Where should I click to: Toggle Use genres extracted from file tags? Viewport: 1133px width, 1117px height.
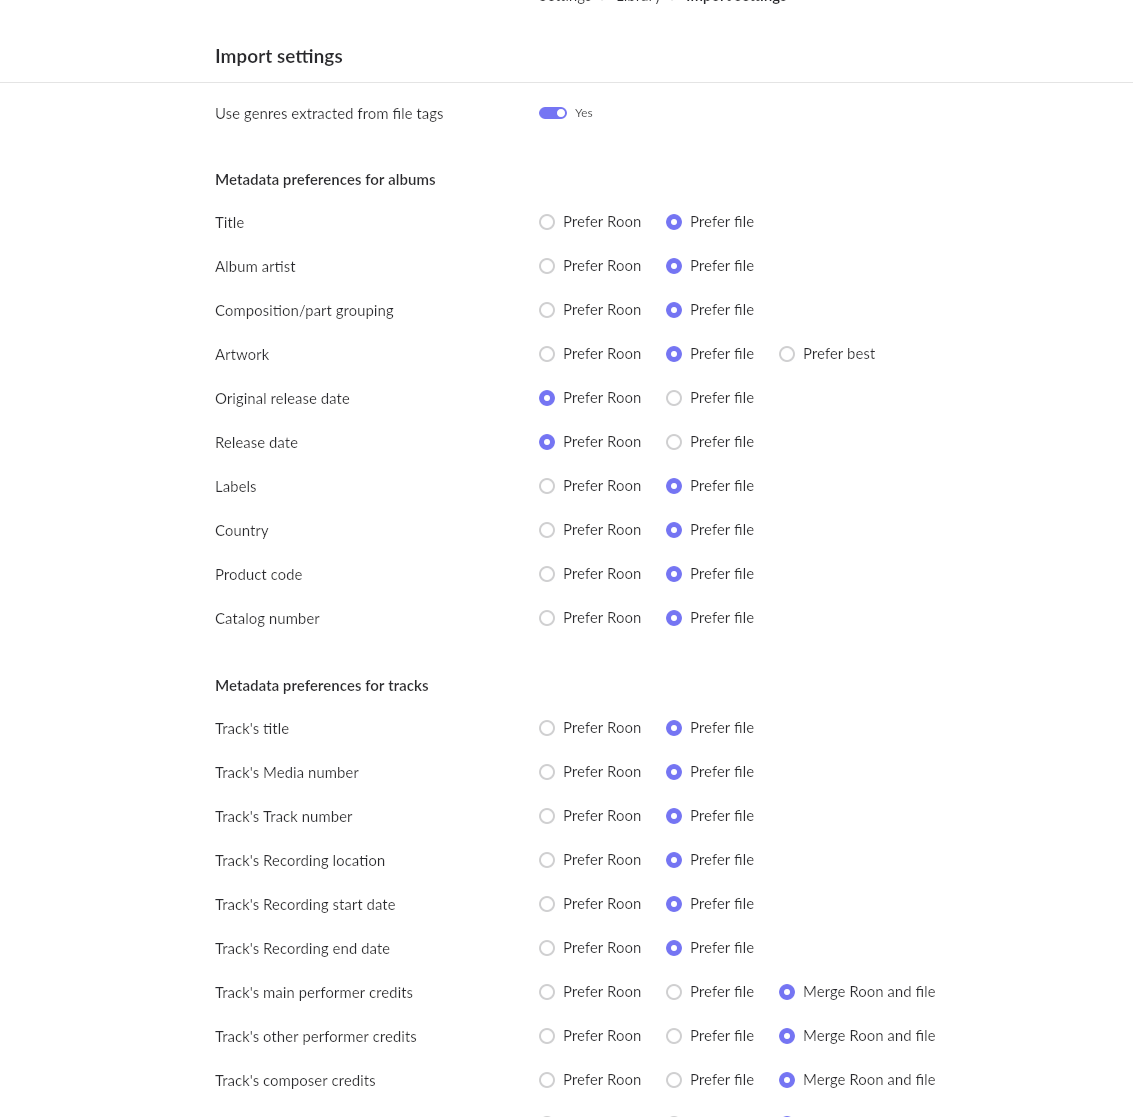(x=553, y=113)
